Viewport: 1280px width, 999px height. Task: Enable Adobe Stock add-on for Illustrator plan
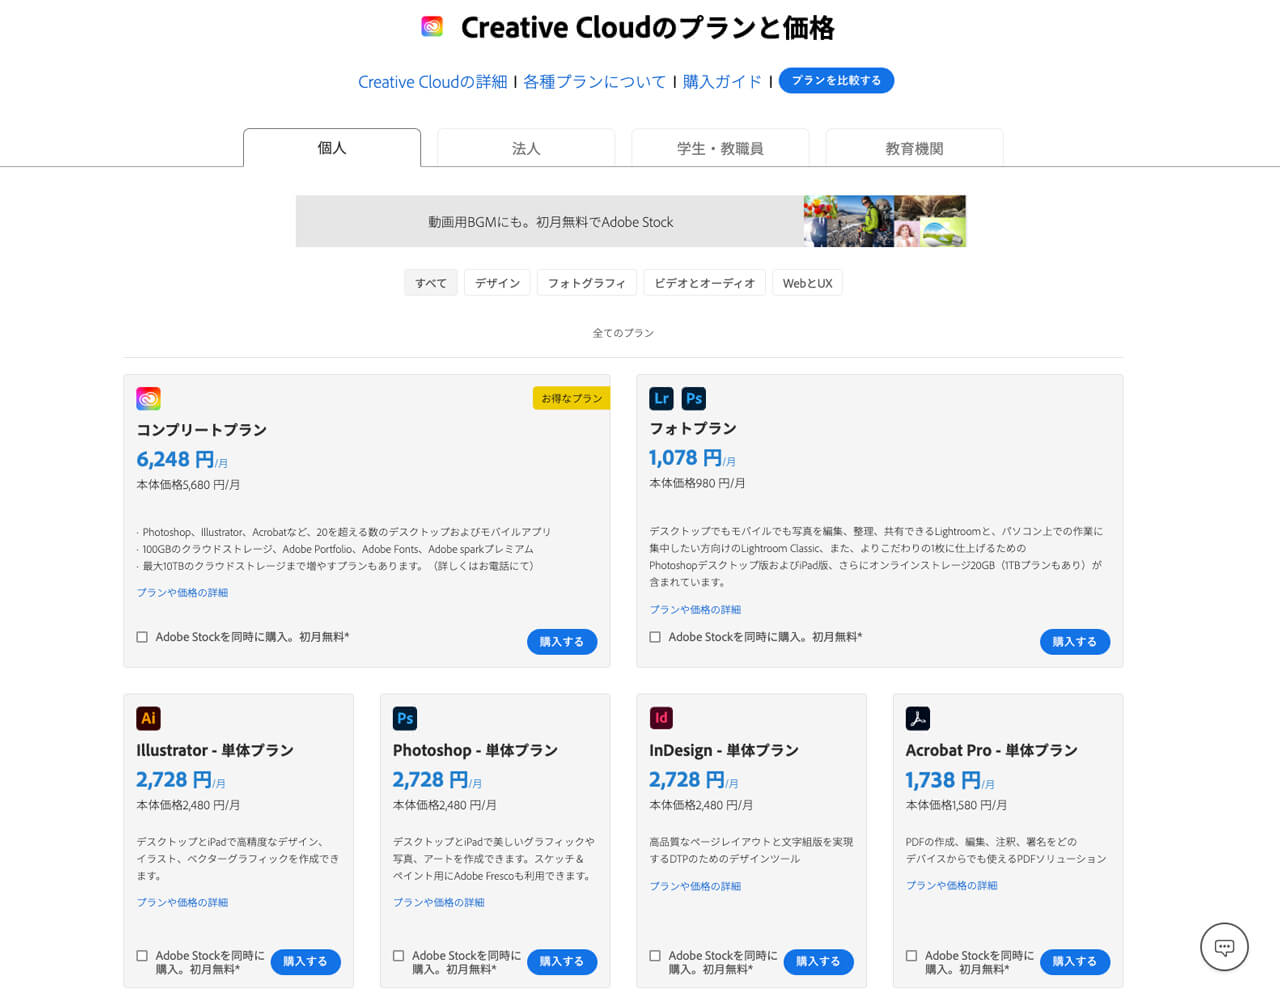point(142,956)
